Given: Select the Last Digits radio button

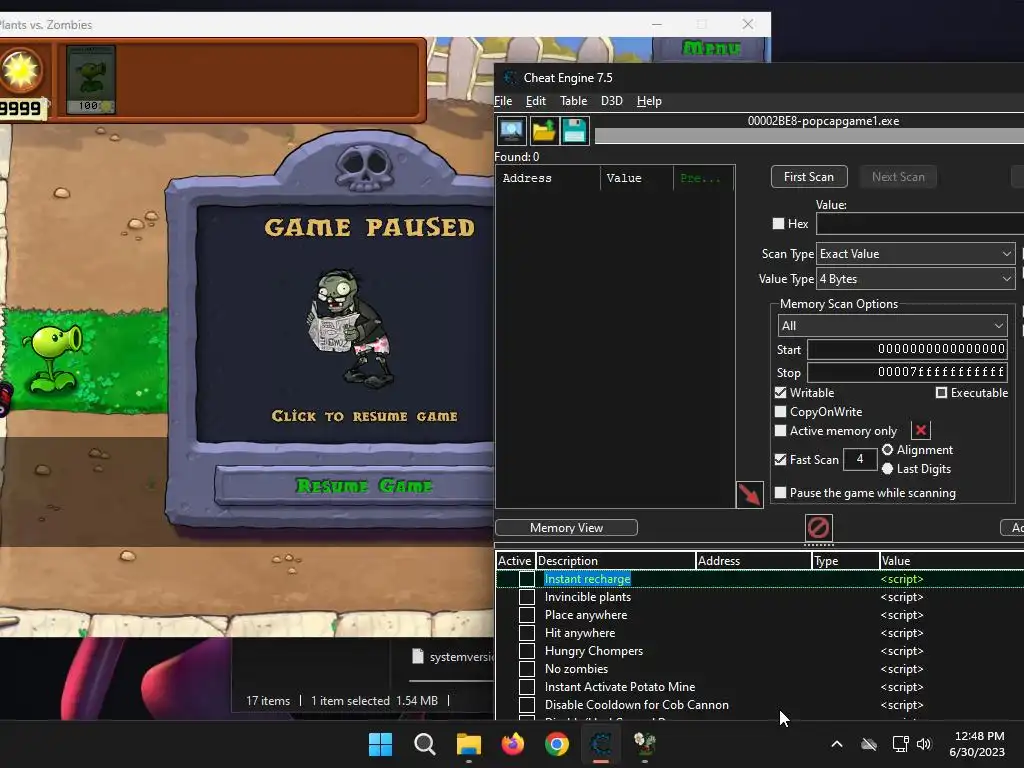Looking at the screenshot, I should (x=888, y=468).
